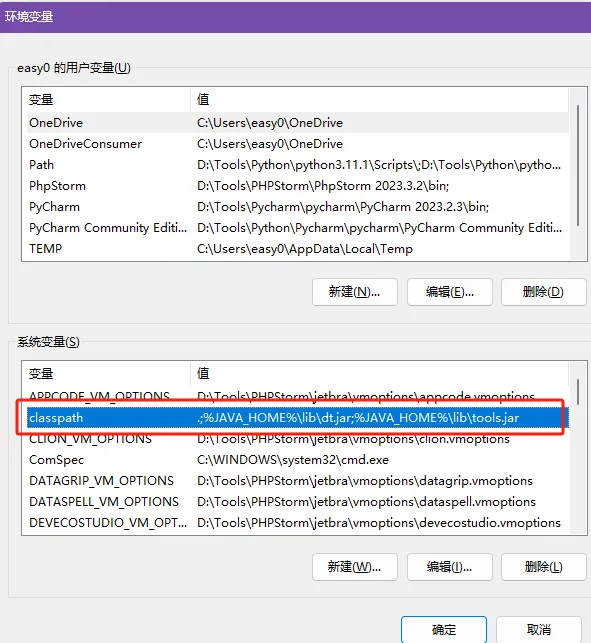
Task: Click 新建(N)... button for user variables
Action: [x=355, y=292]
